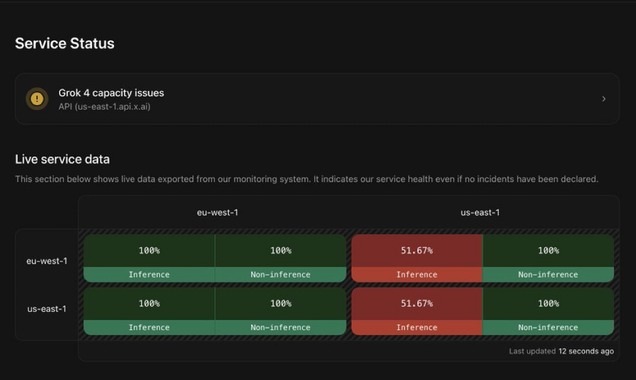636x380 pixels.
Task: Click us-east-1 row, eu-west-1 column Non-inference 100% cell
Action: tap(281, 311)
